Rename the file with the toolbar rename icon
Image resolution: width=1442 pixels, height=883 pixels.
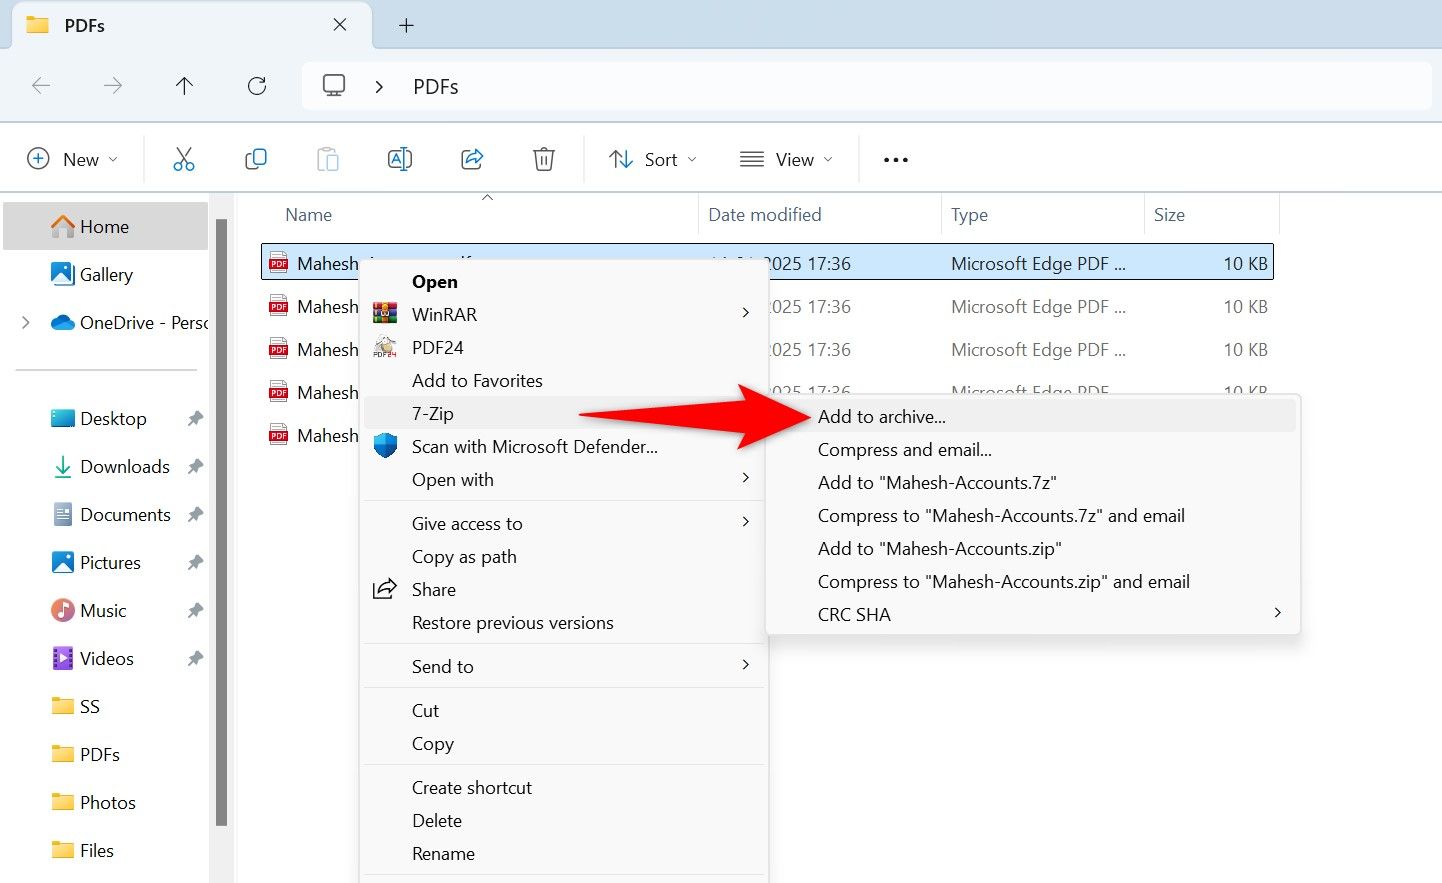399,158
